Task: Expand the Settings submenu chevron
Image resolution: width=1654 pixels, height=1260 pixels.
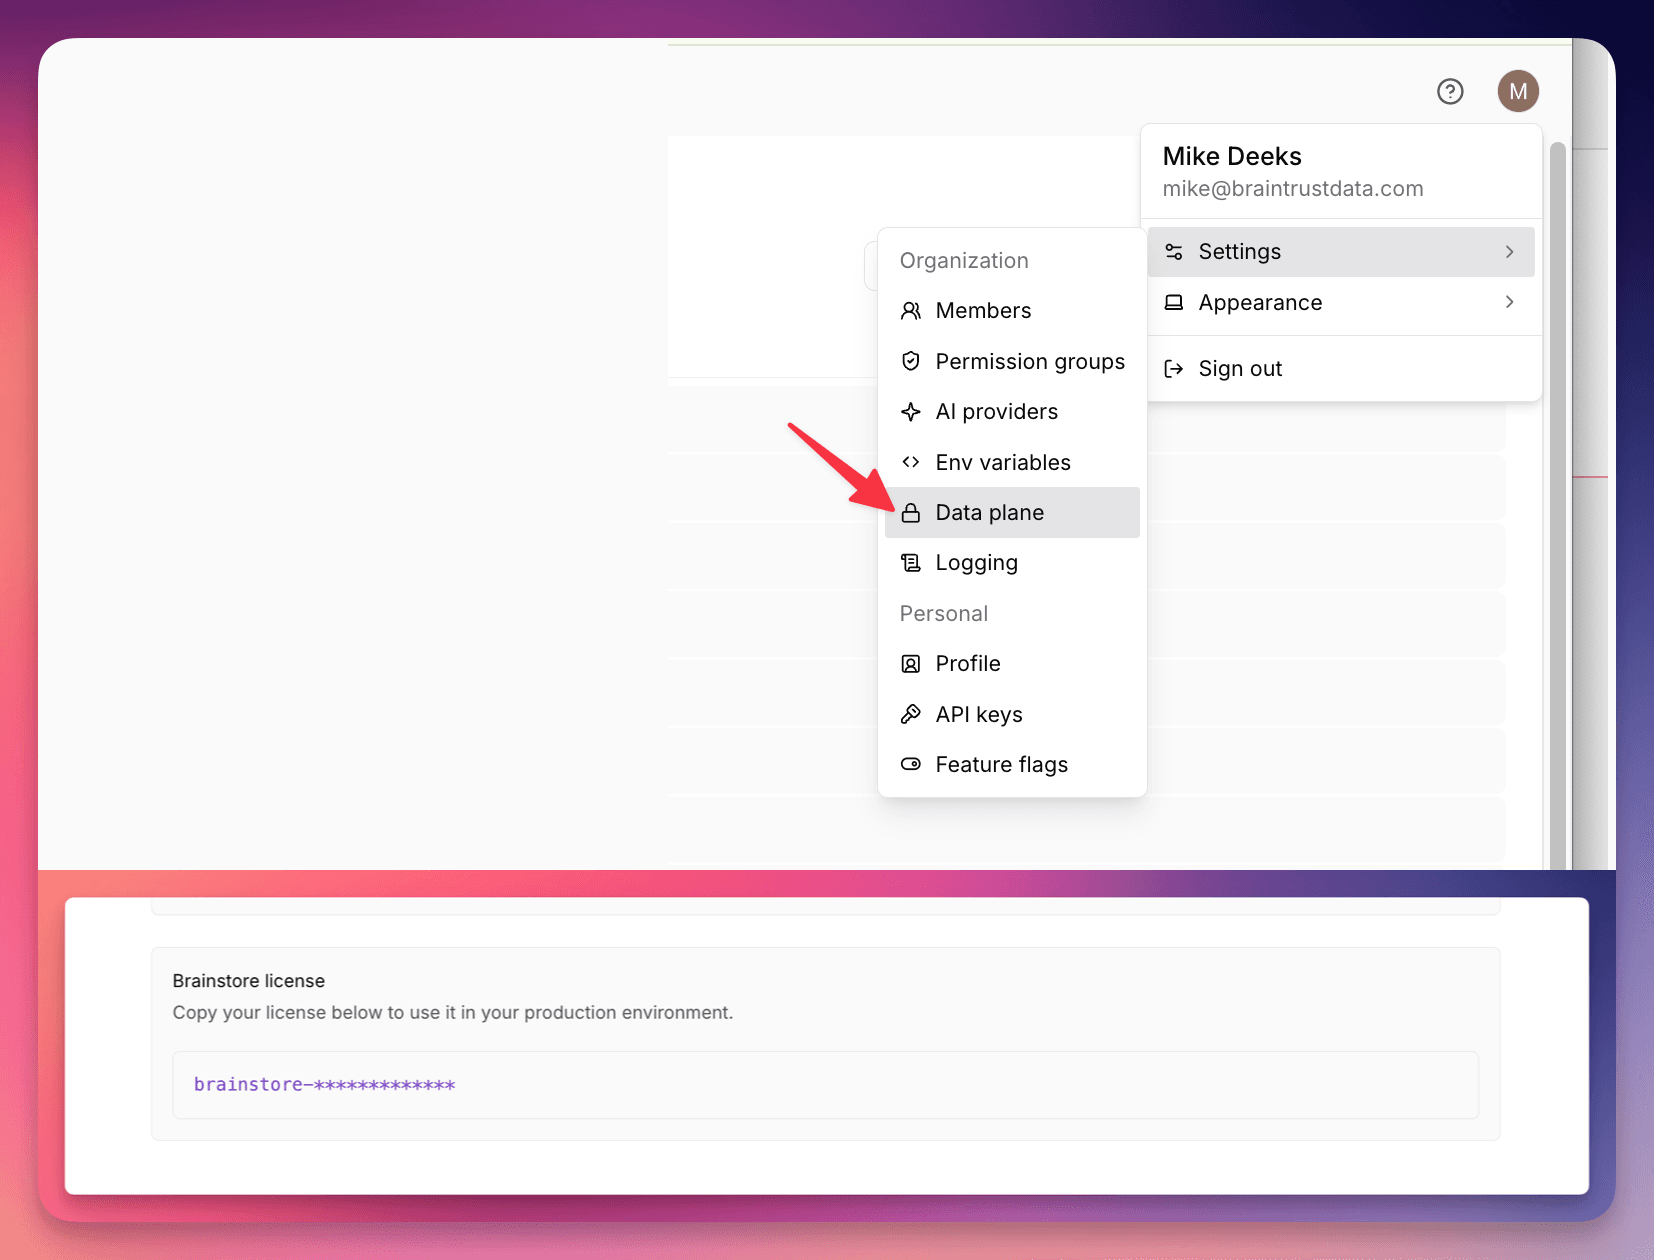Action: [1509, 251]
